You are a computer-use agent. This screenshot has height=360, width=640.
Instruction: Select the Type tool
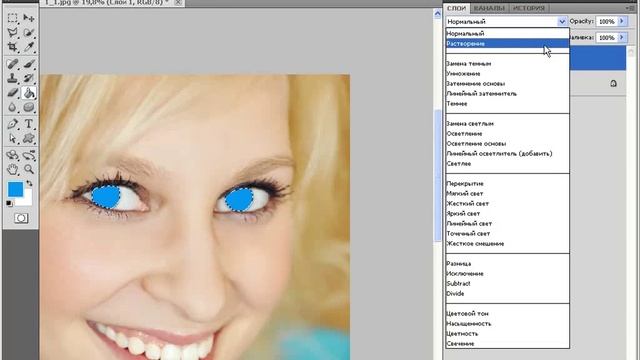29,124
